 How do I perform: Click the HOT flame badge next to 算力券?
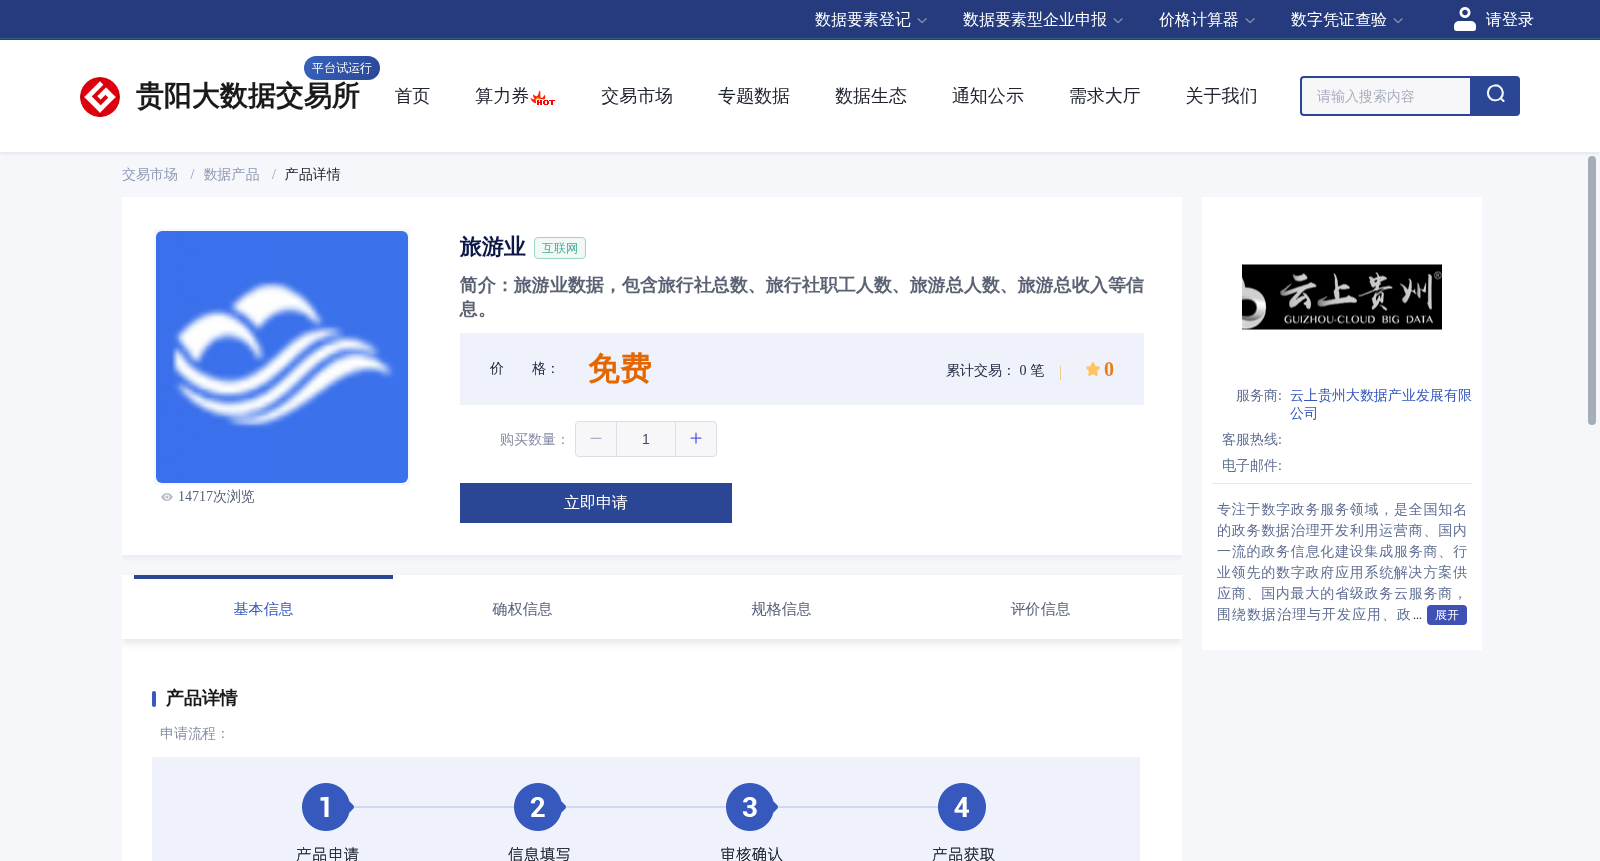coord(543,98)
